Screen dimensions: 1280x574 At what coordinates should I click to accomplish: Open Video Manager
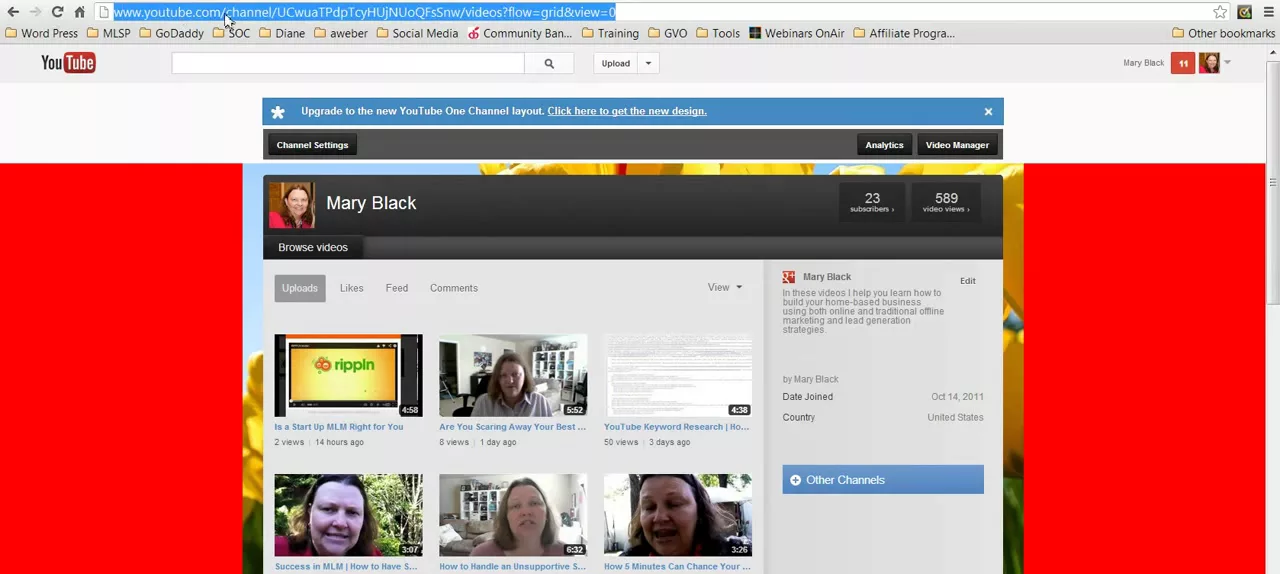click(957, 145)
